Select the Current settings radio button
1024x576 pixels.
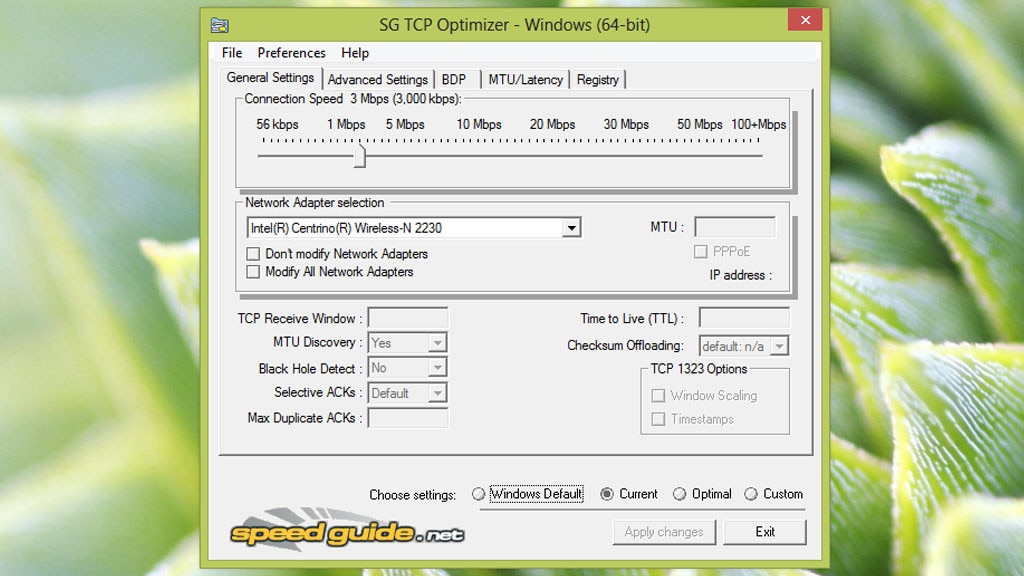607,494
